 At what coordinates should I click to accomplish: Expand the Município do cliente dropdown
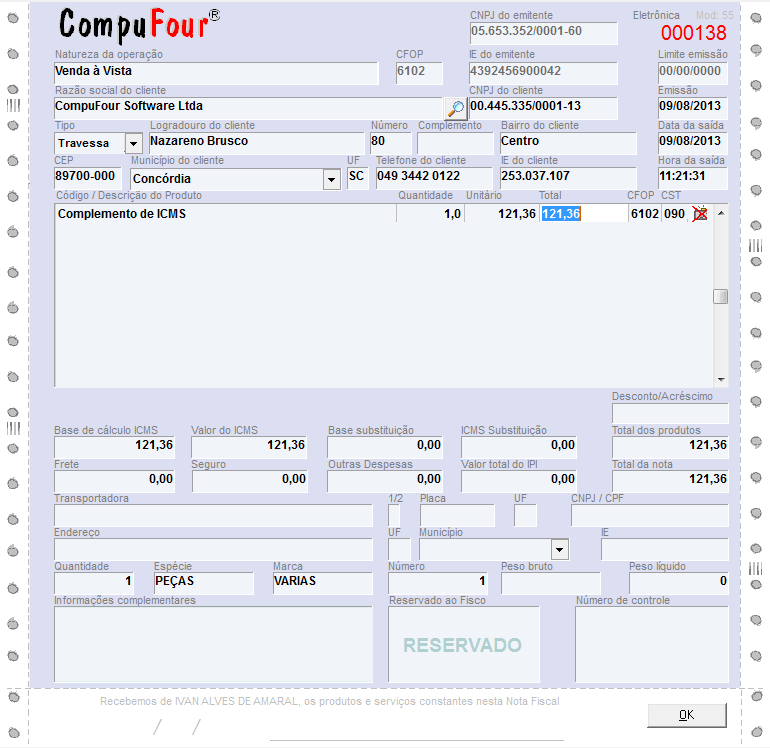331,179
